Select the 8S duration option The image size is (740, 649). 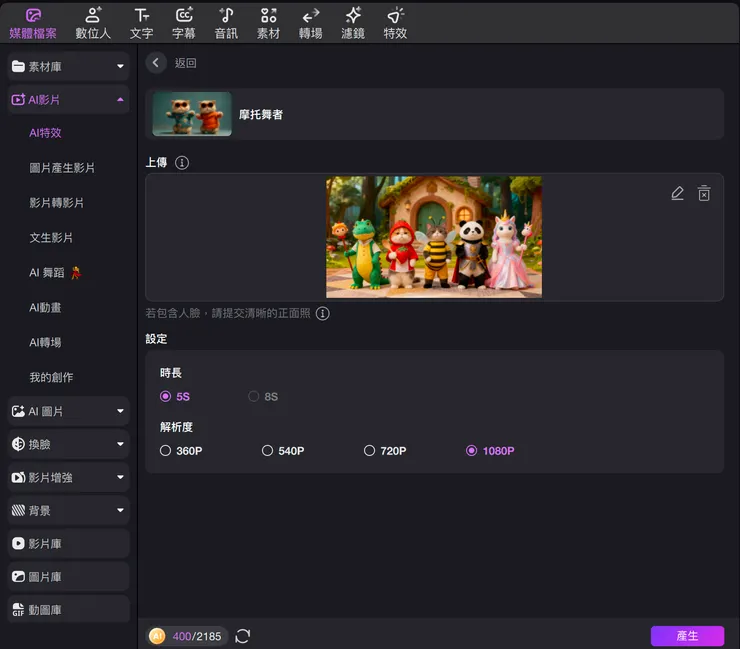(x=263, y=396)
